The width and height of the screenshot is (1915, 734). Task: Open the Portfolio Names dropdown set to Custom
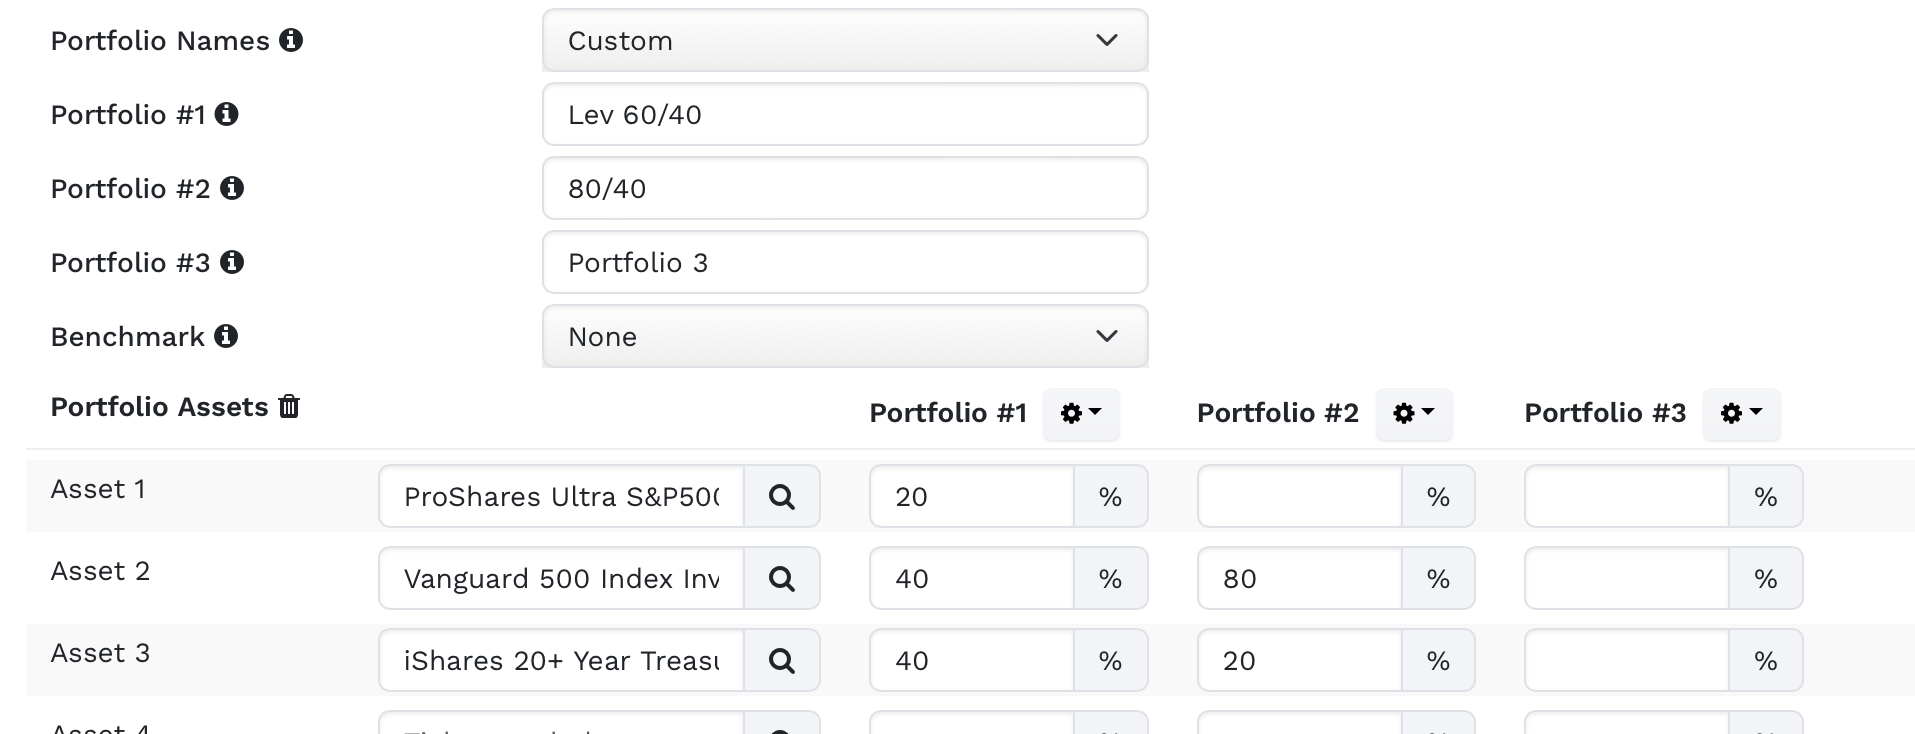844,41
